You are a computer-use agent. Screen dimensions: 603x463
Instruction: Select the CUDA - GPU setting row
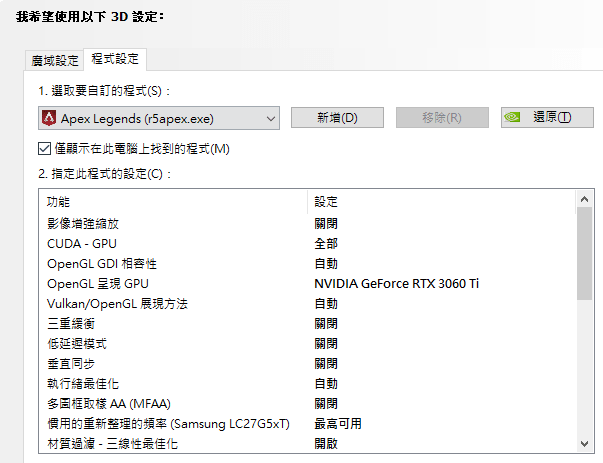pos(308,243)
